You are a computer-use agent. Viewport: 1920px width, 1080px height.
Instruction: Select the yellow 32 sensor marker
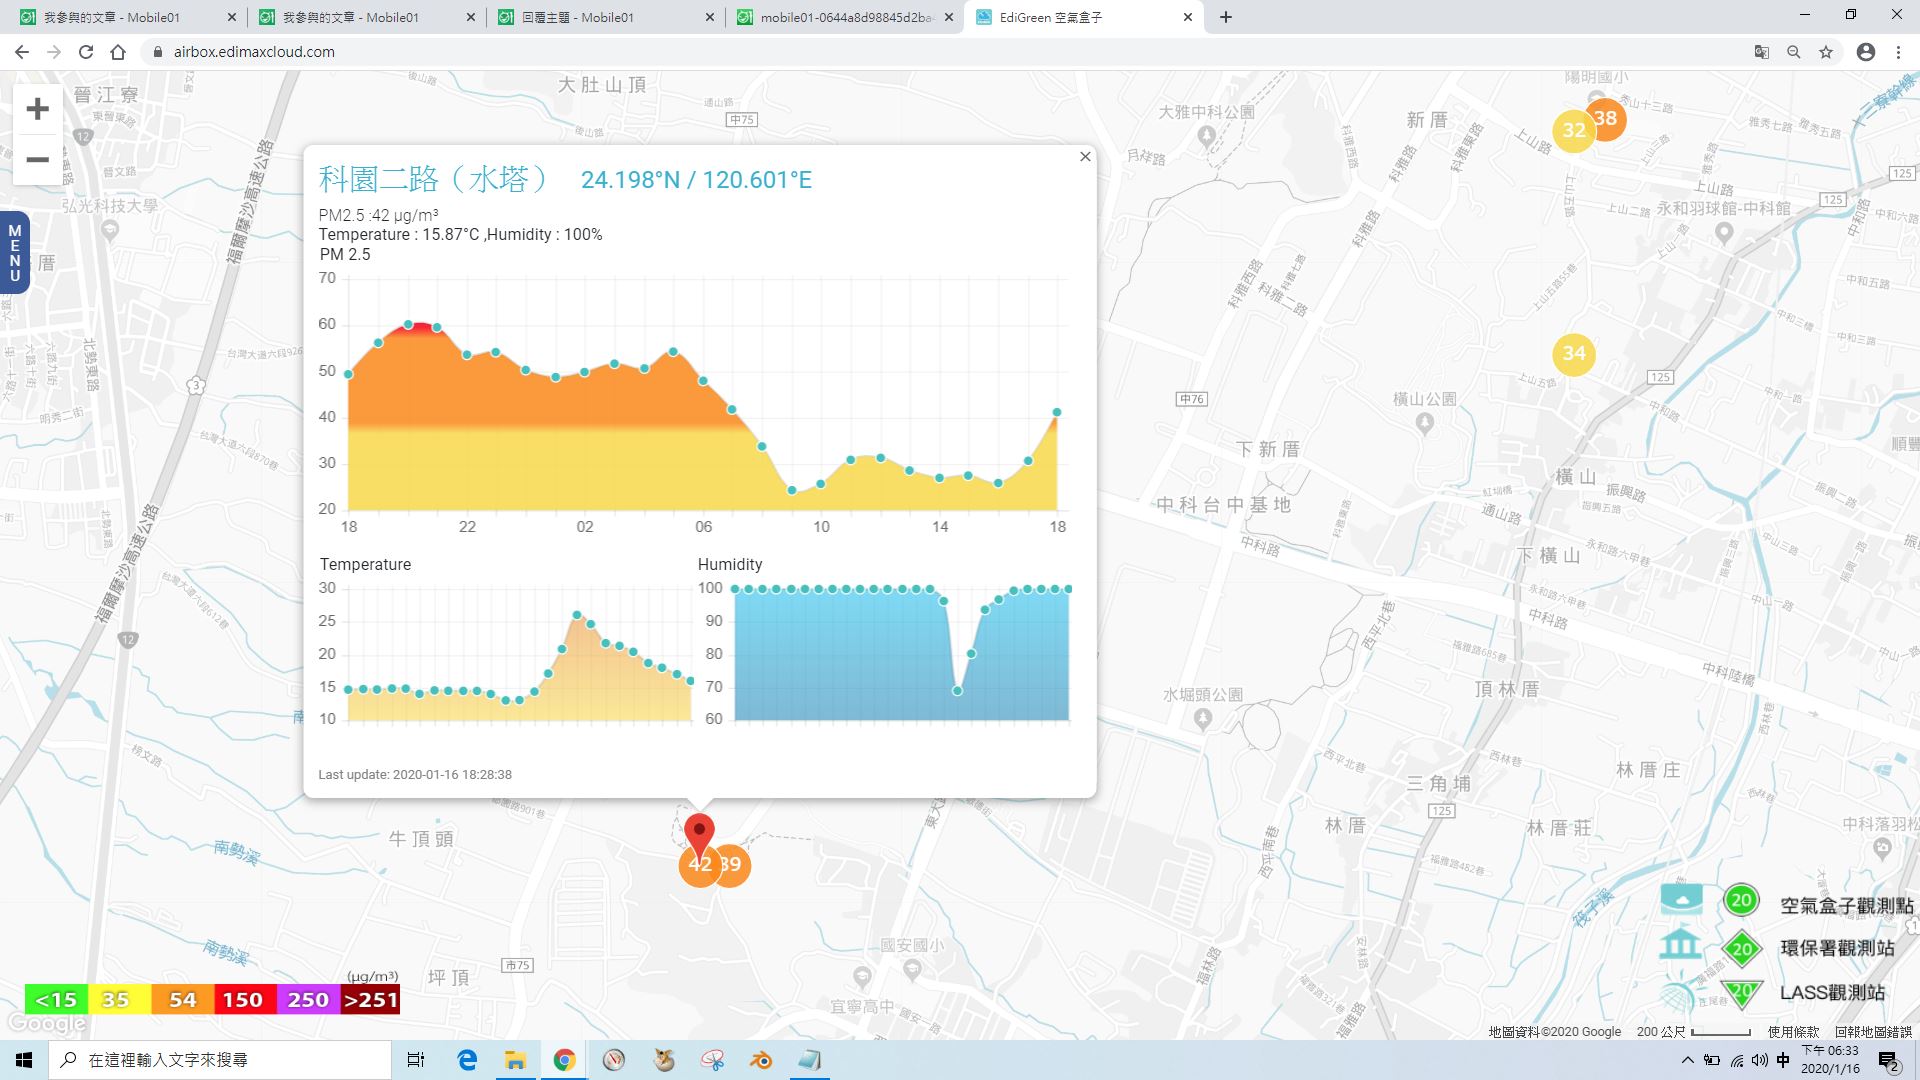point(1573,131)
